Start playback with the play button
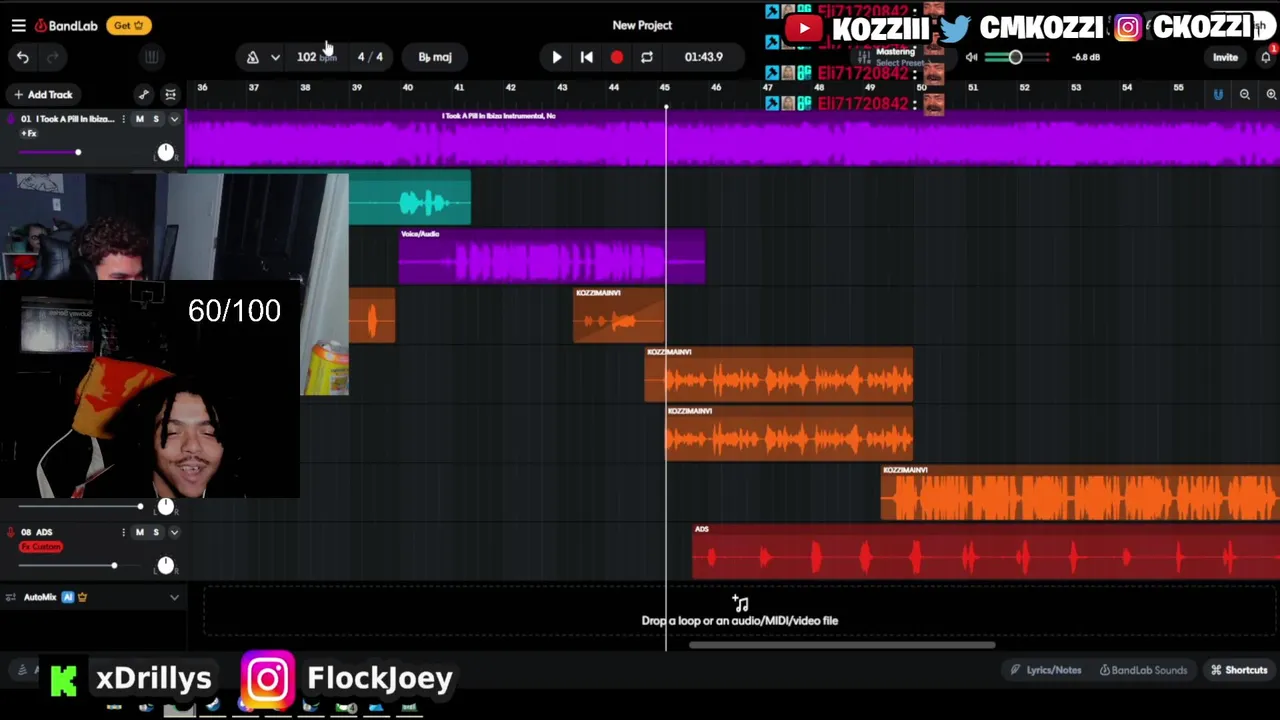 click(557, 57)
